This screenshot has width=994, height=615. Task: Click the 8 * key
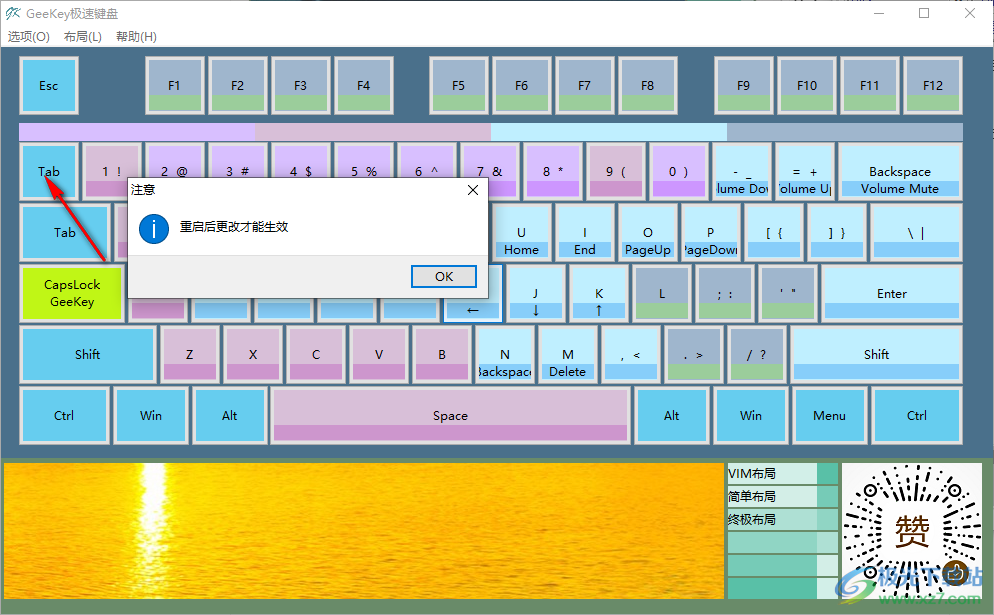pos(553,171)
